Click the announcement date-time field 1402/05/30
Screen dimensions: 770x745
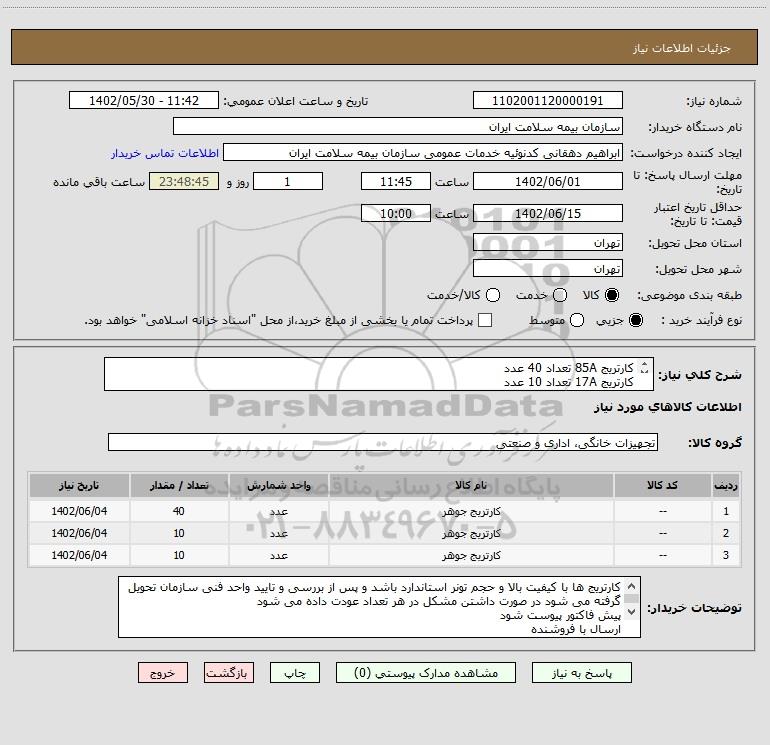pyautogui.click(x=144, y=100)
